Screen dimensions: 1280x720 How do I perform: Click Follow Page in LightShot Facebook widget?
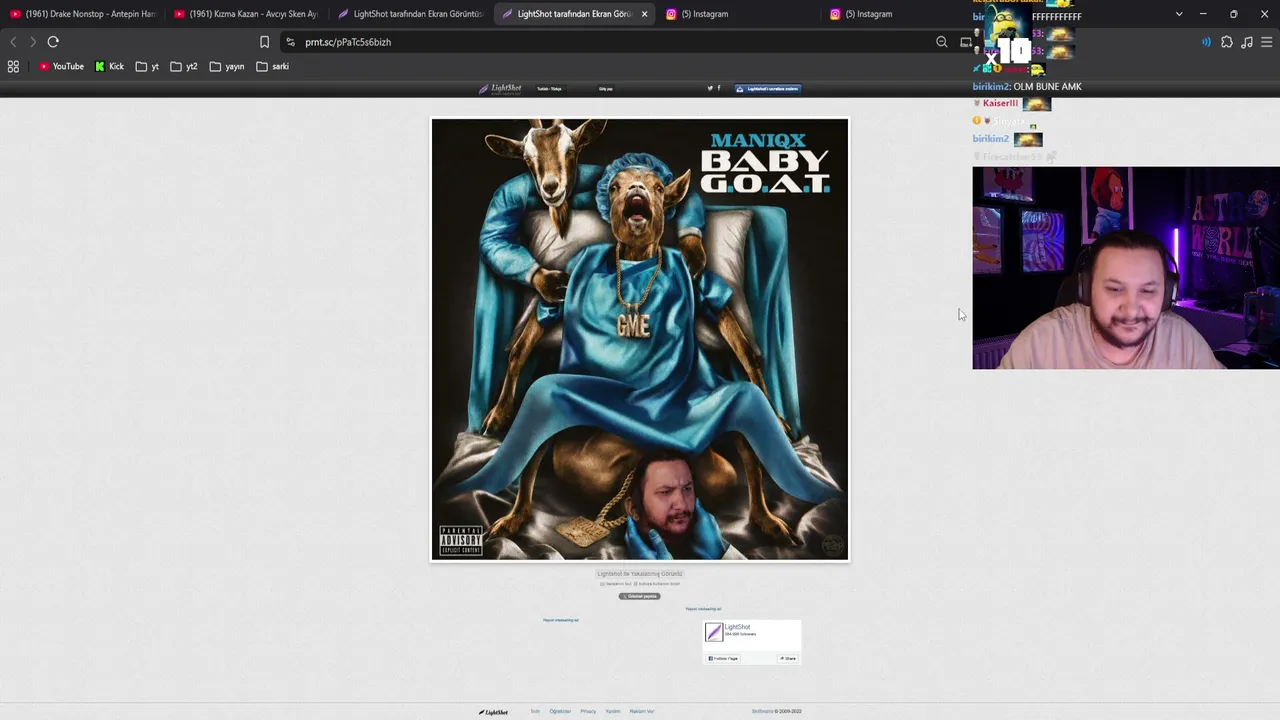[723, 658]
